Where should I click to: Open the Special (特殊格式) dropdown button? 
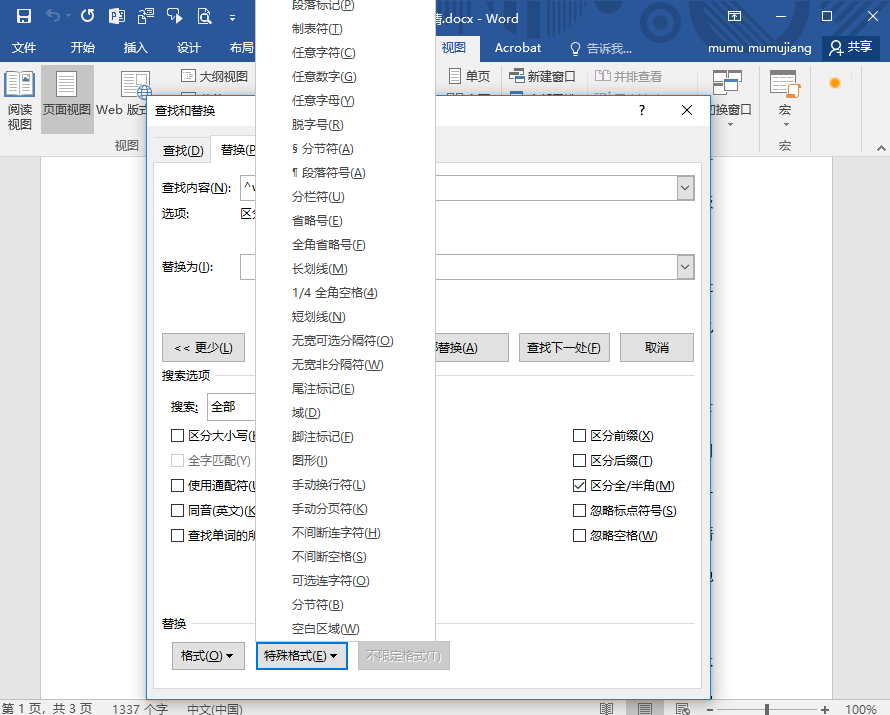click(301, 656)
